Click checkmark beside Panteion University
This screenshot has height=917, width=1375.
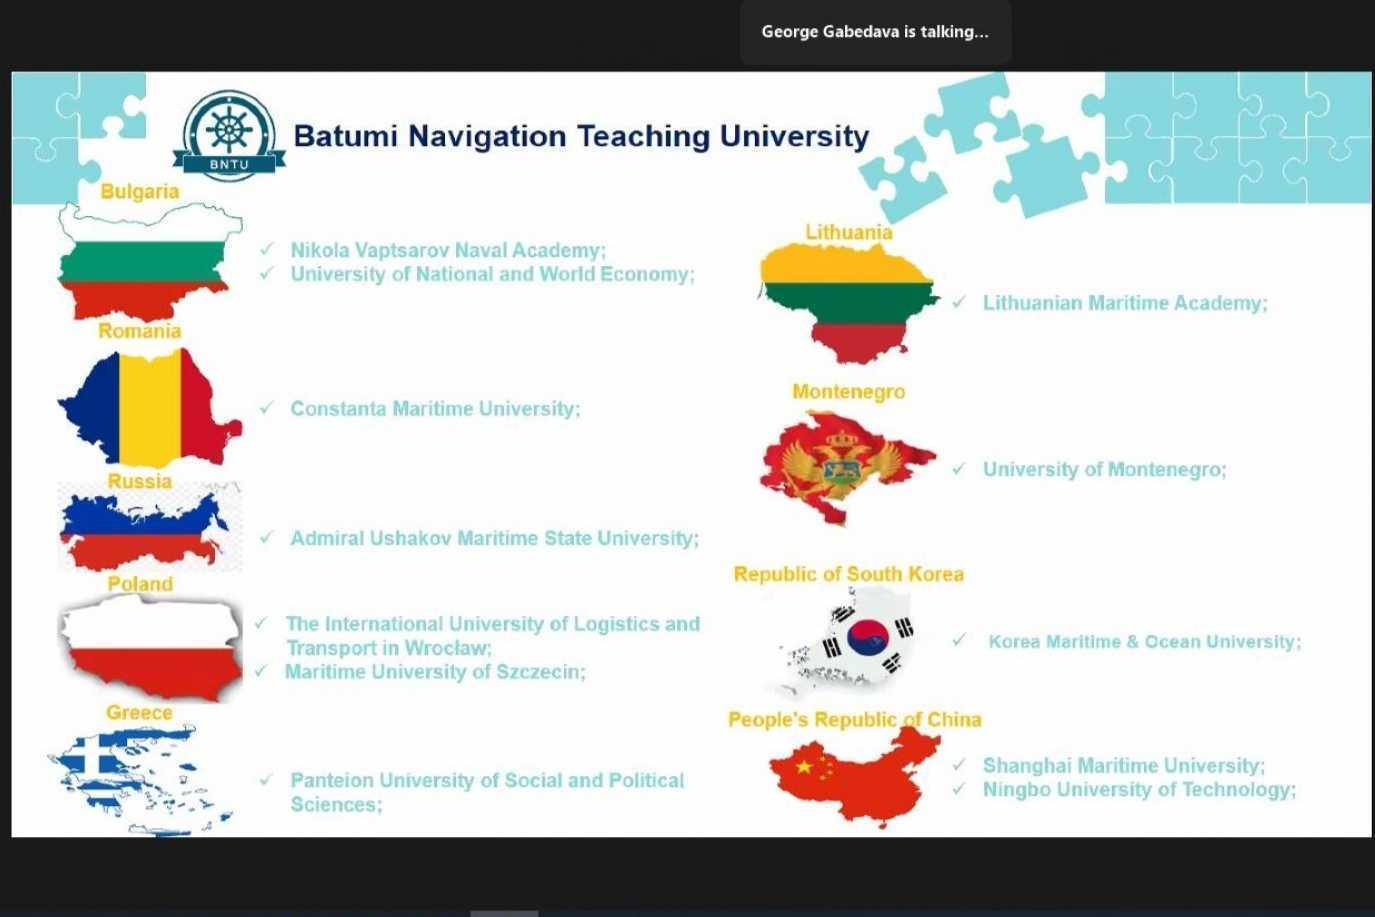click(267, 779)
